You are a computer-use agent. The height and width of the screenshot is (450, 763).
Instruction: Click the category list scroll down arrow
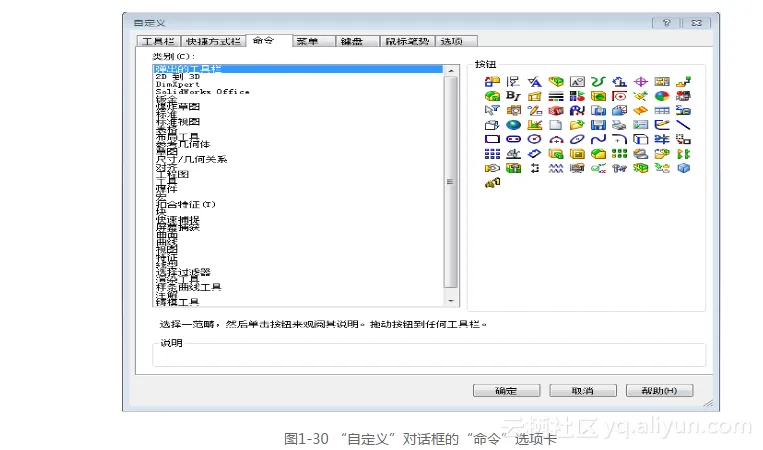pos(451,301)
